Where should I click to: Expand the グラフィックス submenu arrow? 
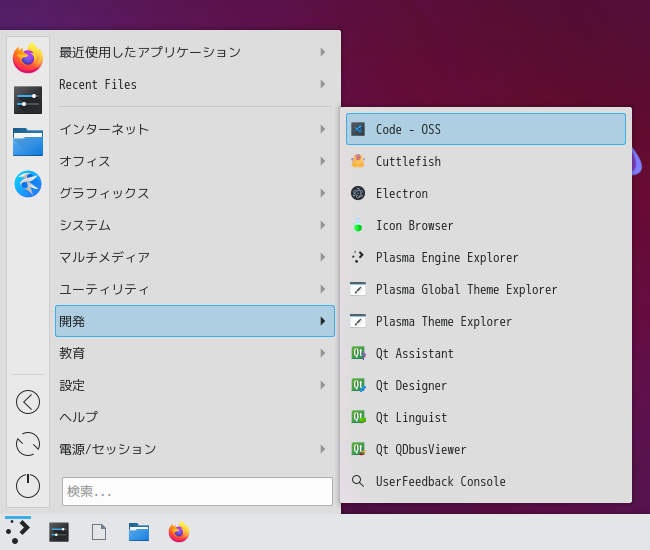pos(323,193)
